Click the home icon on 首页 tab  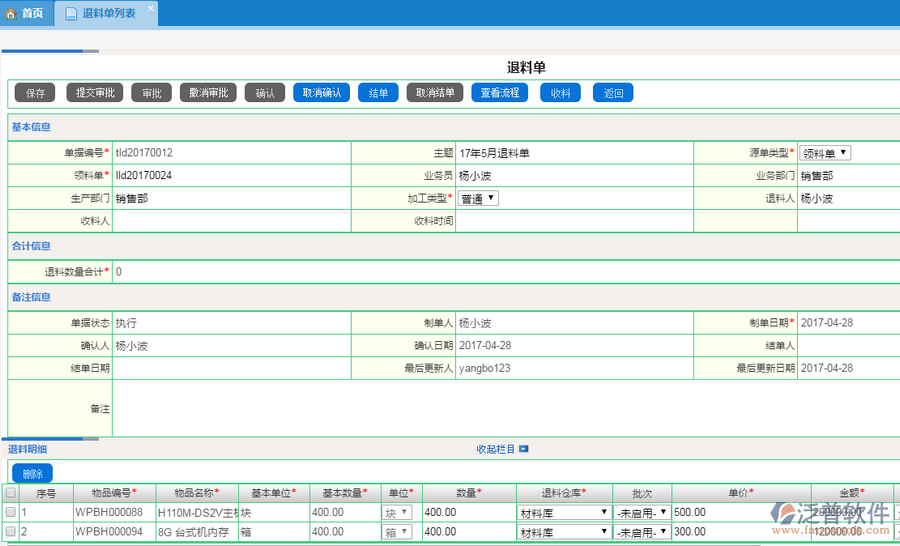pos(12,13)
